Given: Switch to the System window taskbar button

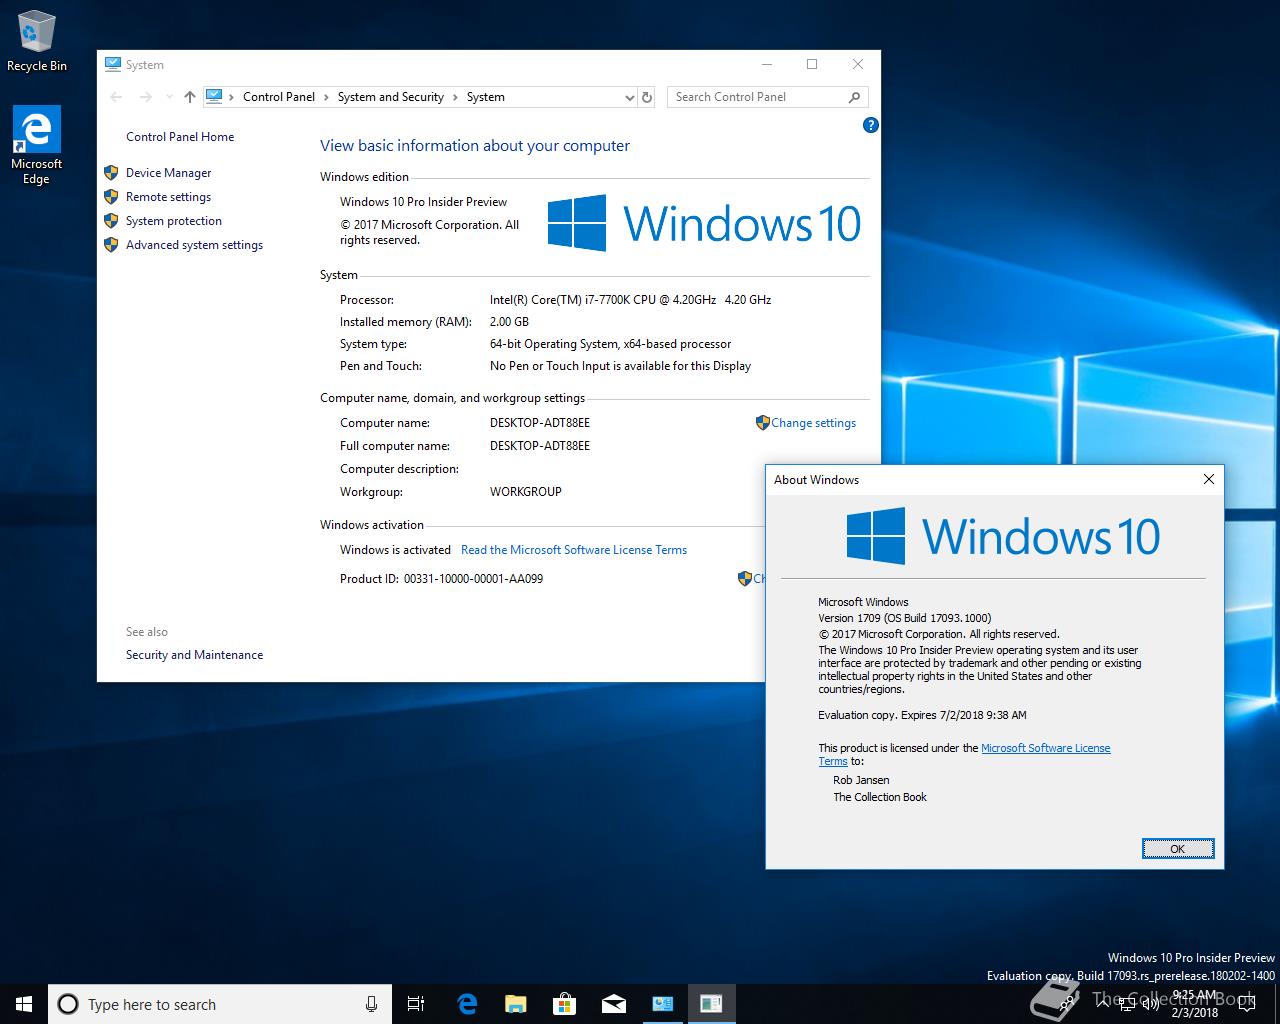Looking at the screenshot, I should (662, 1004).
